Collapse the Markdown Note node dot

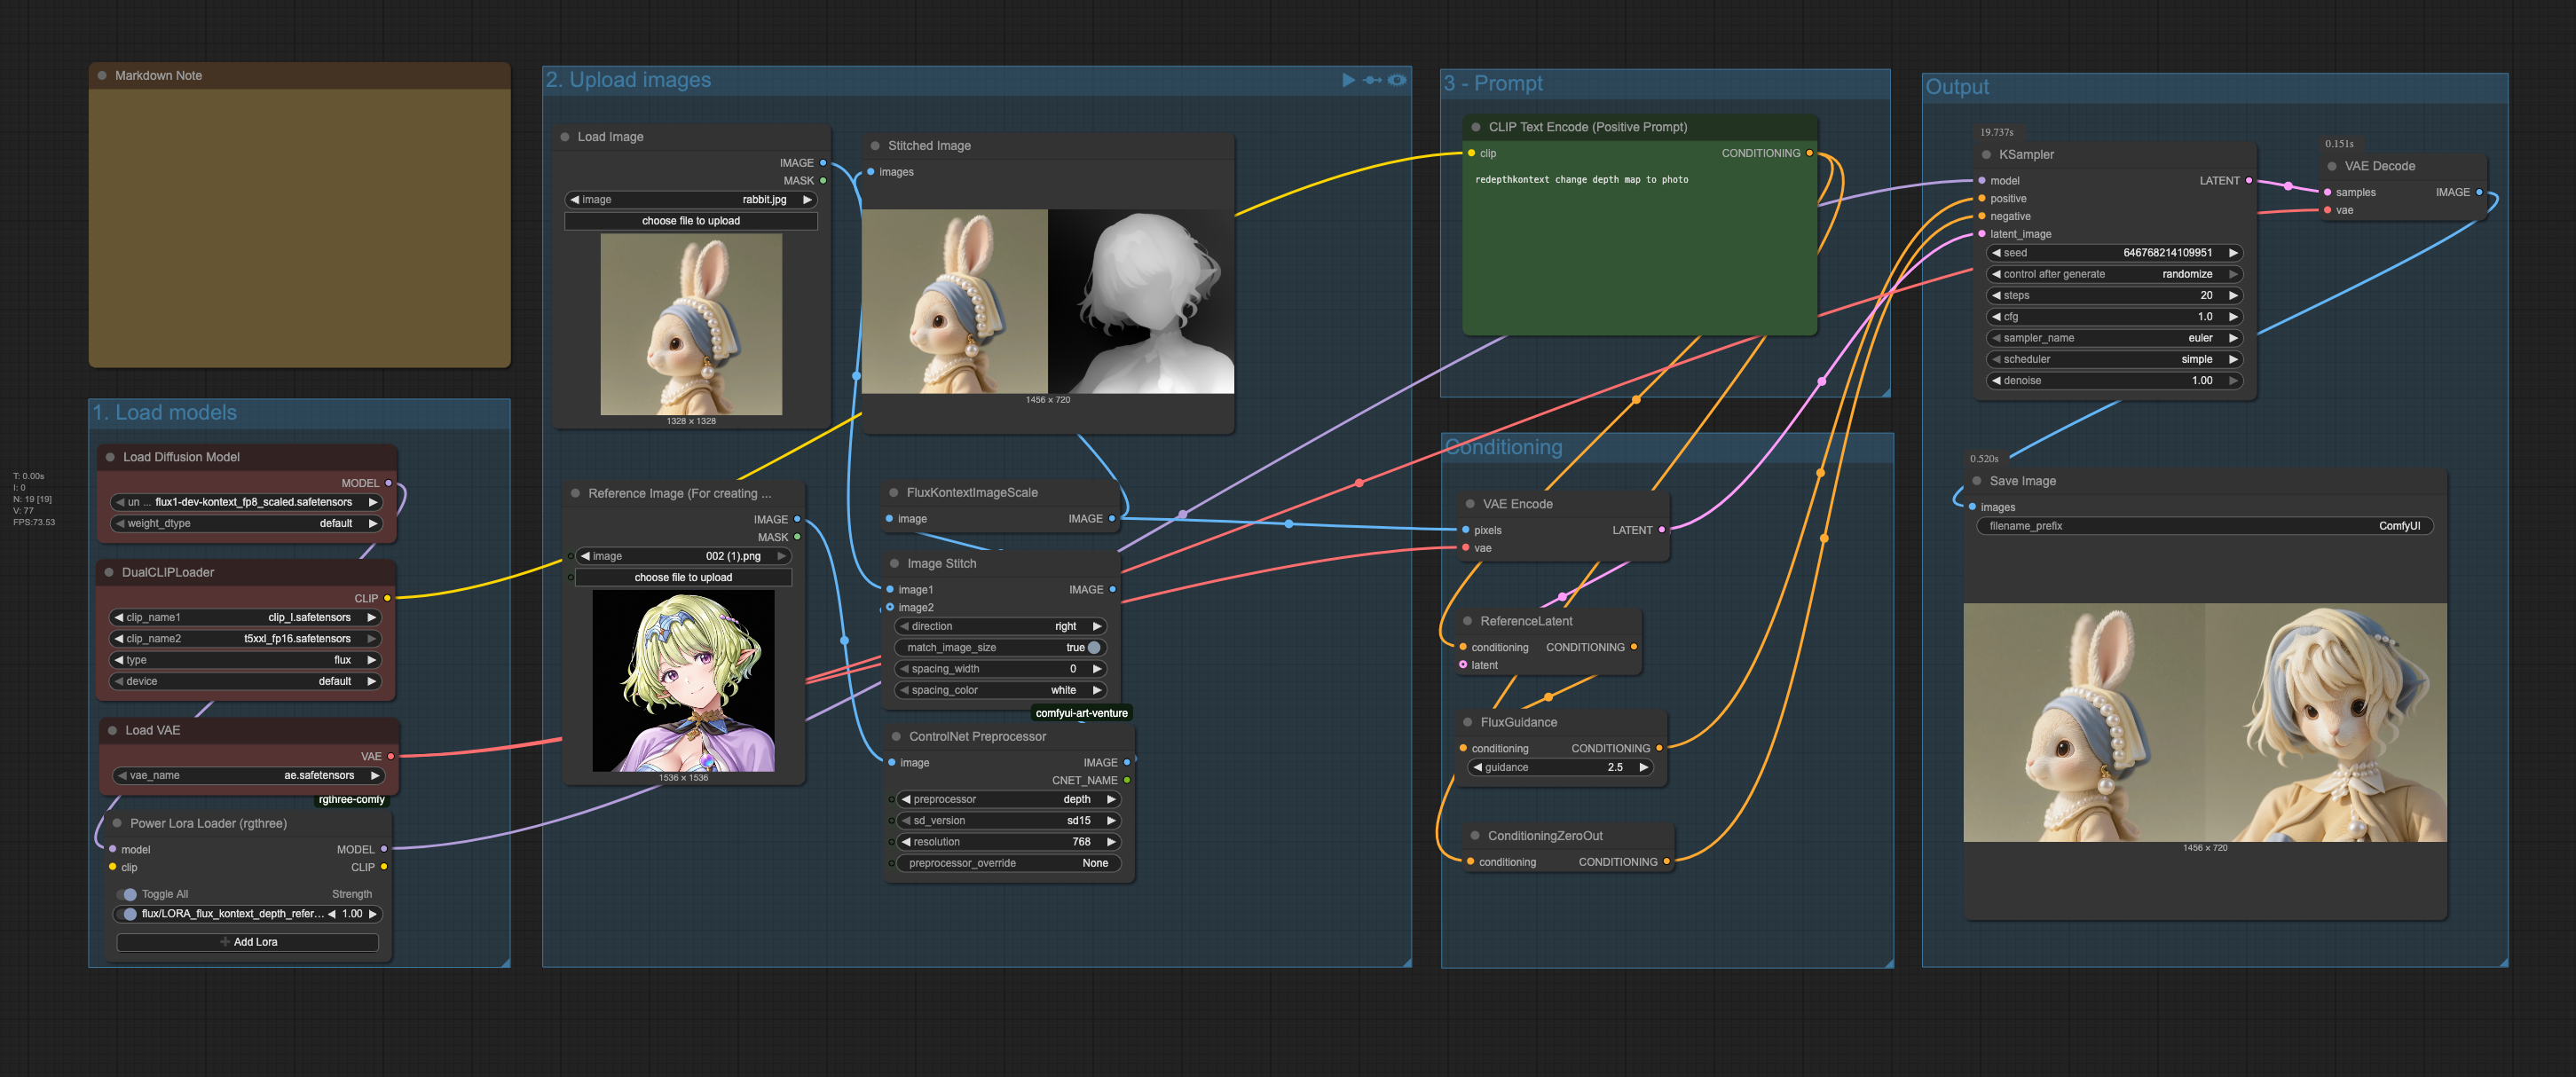point(102,76)
